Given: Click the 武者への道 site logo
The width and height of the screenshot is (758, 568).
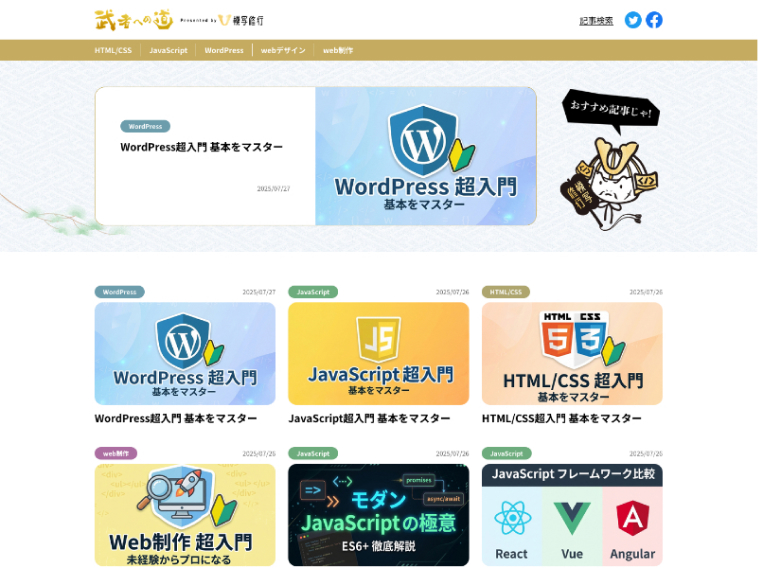Looking at the screenshot, I should [134, 20].
